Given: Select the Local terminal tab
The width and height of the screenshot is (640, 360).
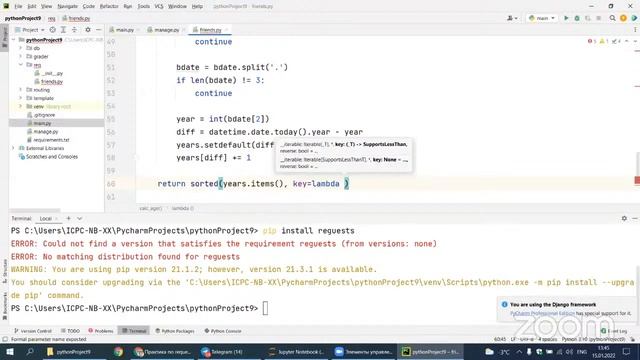Looking at the screenshot, I should [46, 218].
